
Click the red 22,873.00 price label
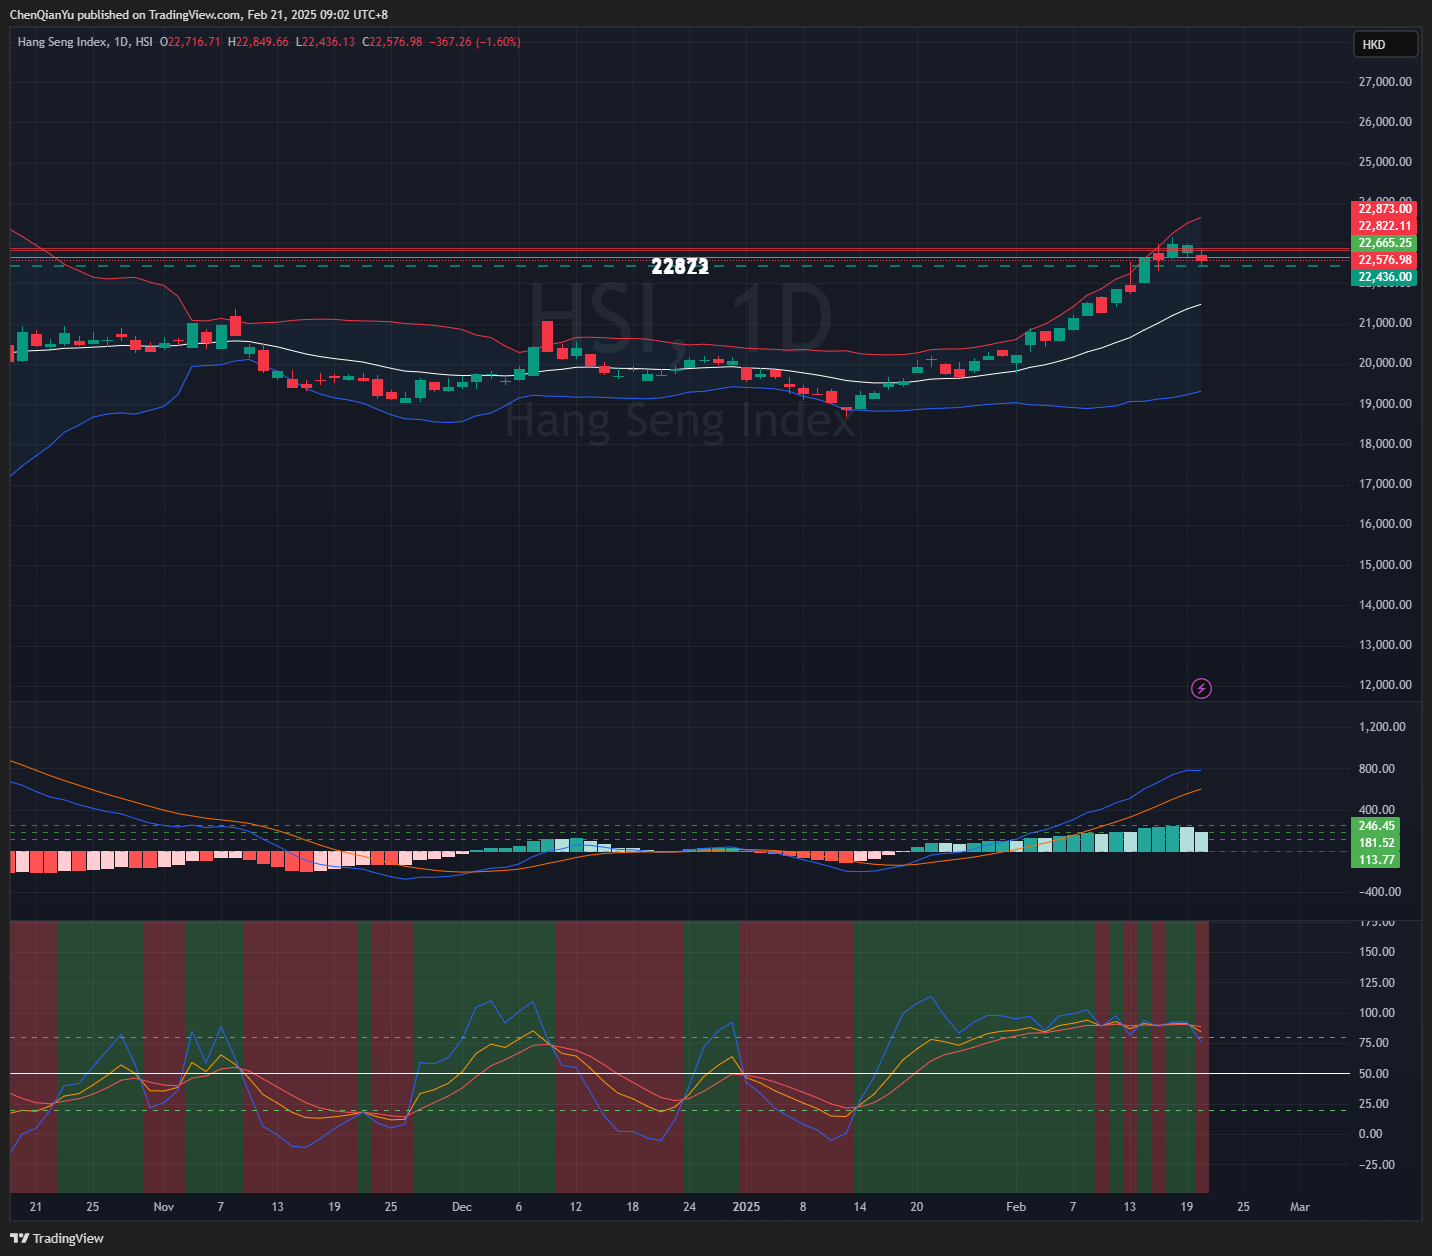click(1384, 209)
